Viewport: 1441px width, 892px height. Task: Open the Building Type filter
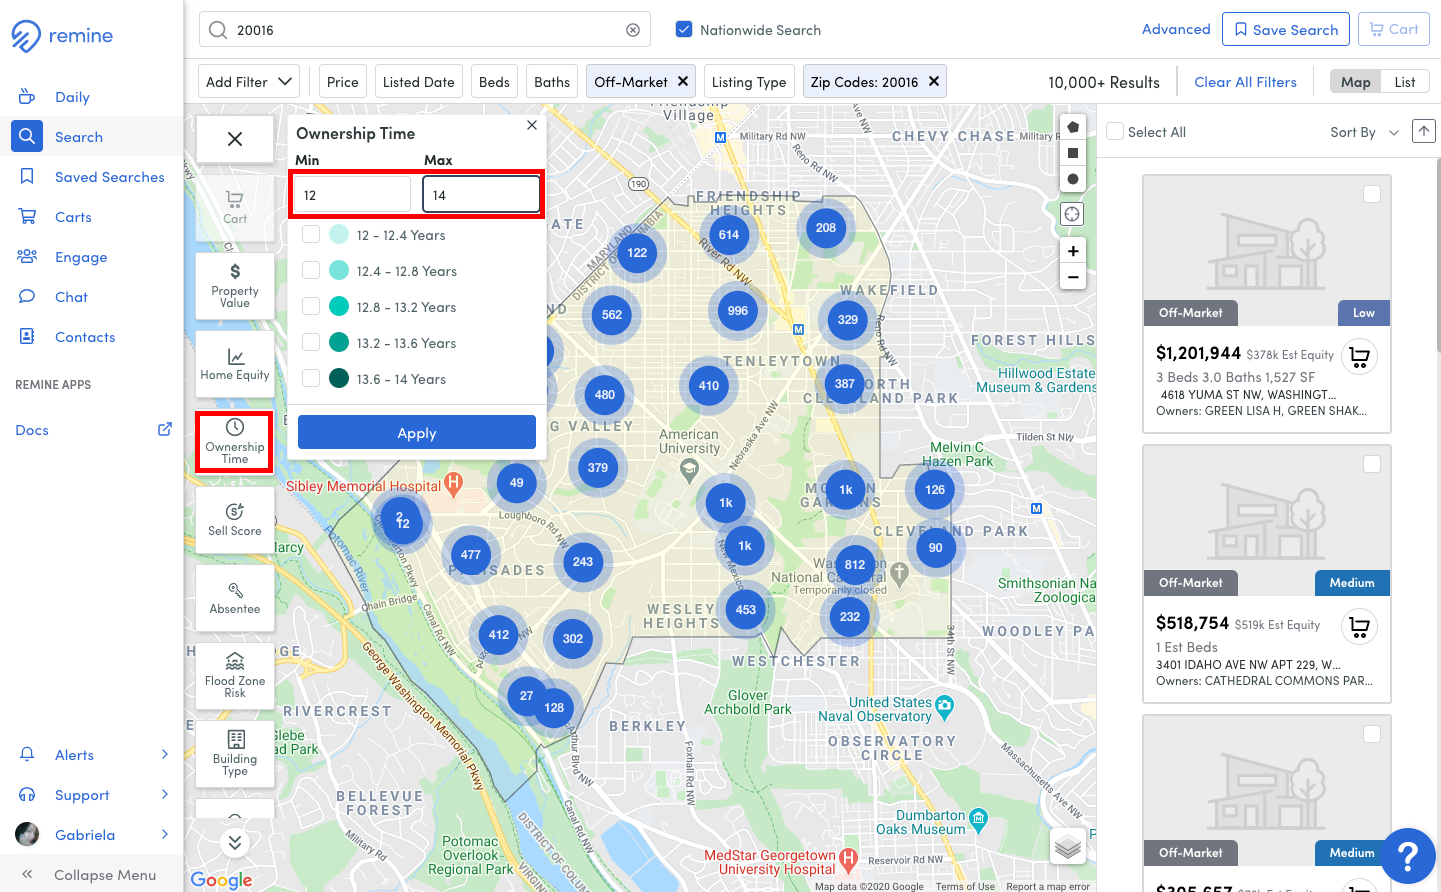click(x=235, y=754)
